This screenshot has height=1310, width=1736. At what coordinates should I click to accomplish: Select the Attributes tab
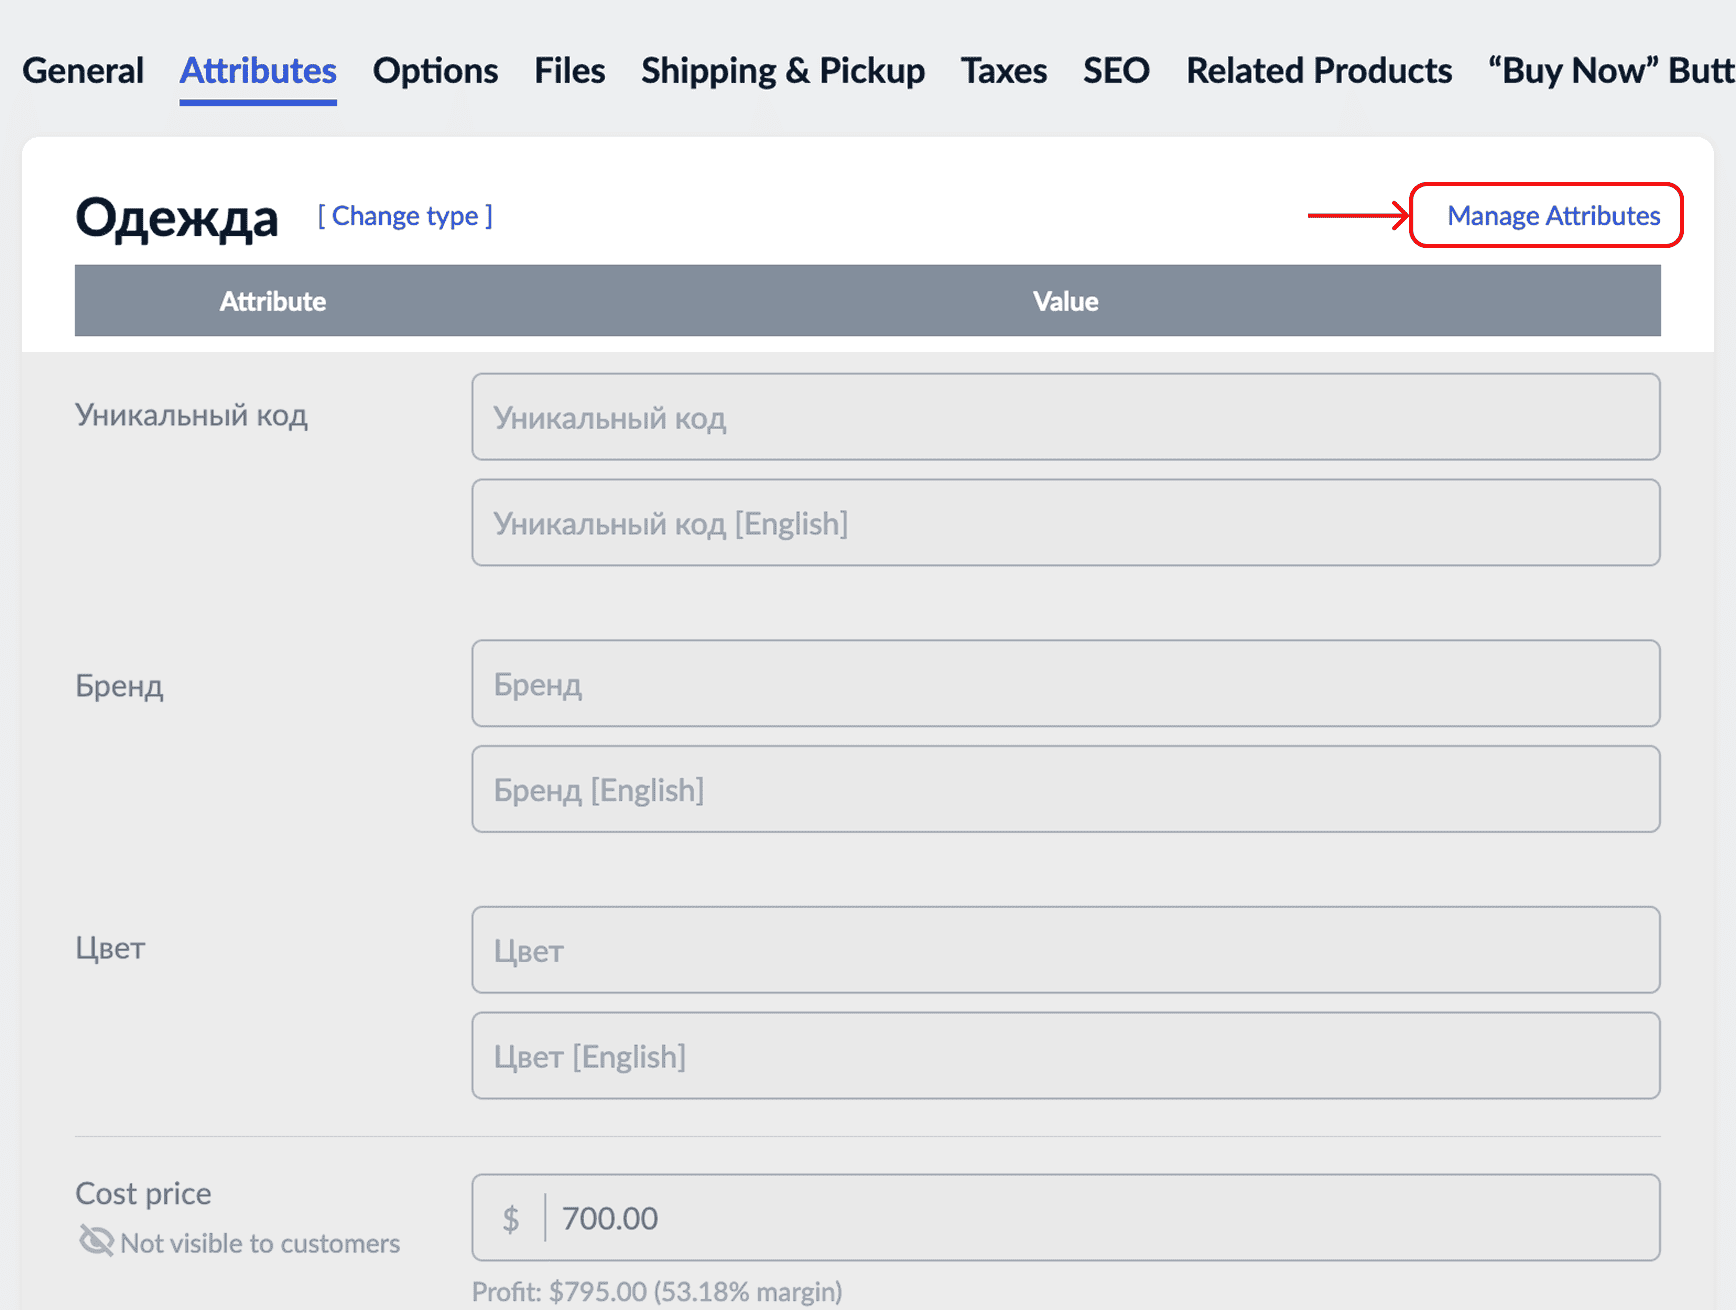point(258,71)
